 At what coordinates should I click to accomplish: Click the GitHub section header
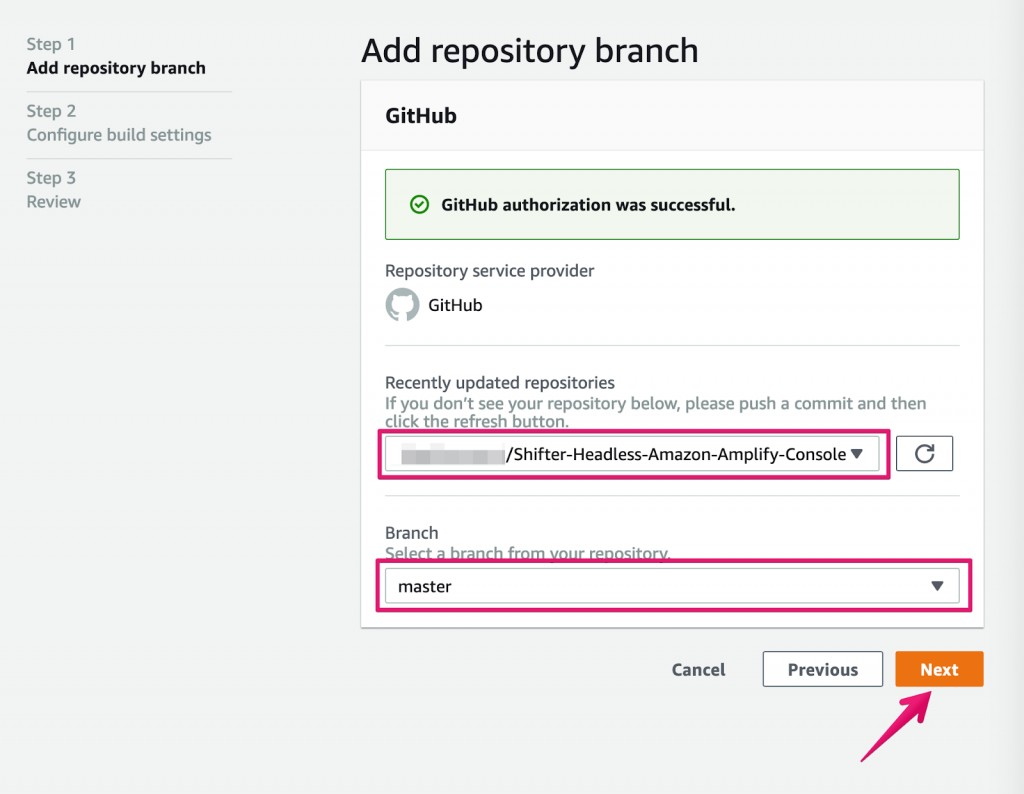pos(421,116)
